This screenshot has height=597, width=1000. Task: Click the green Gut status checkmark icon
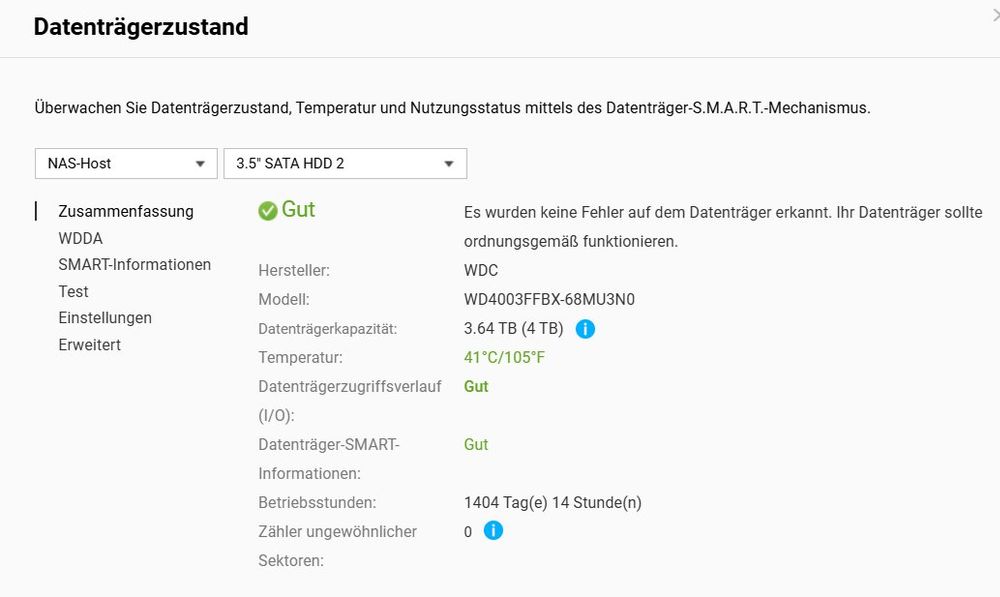(268, 210)
